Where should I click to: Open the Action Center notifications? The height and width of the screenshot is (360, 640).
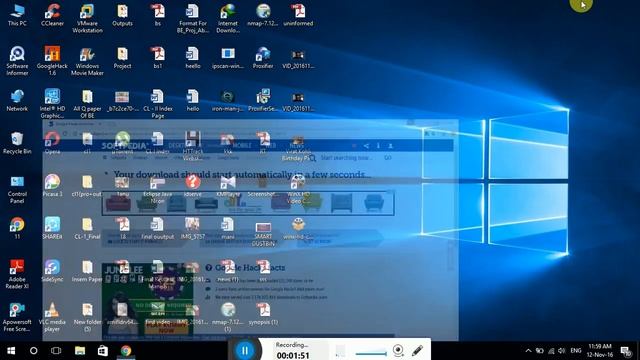[626, 351]
